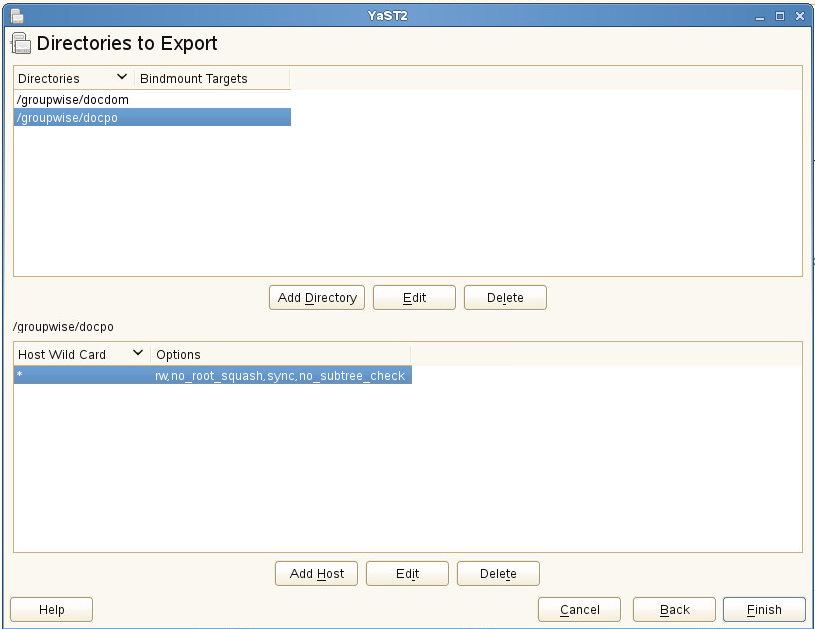This screenshot has width=815, height=629.
Task: Sort by the Directories column arrow
Action: [122, 78]
